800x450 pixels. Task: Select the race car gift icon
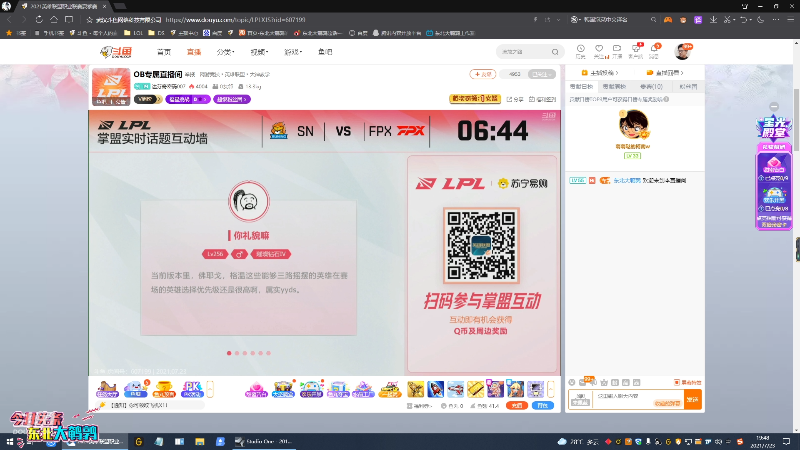point(390,389)
